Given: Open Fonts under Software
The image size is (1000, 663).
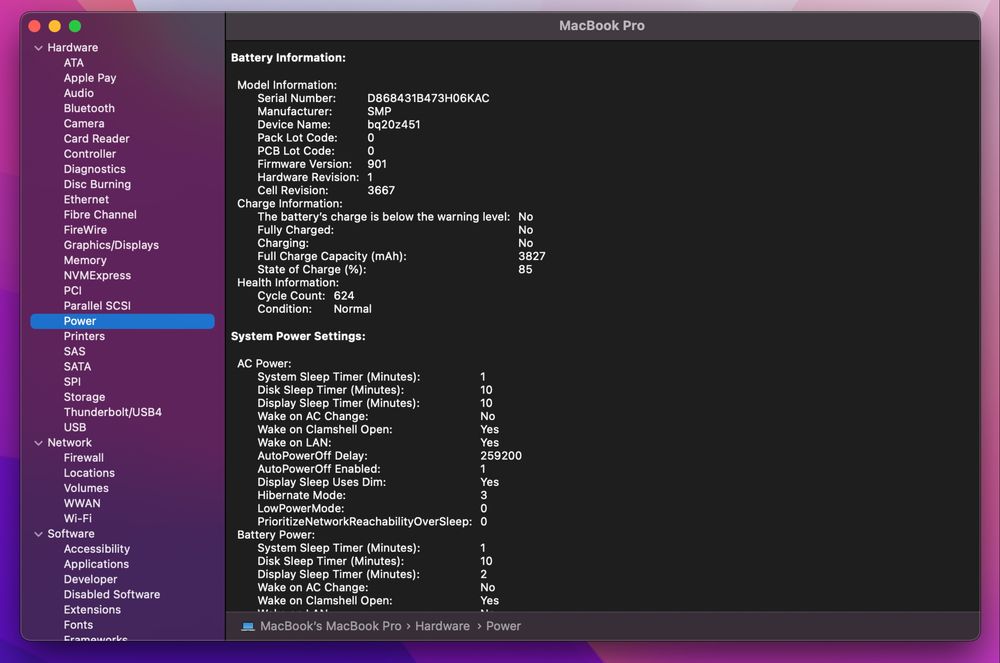Looking at the screenshot, I should point(78,625).
